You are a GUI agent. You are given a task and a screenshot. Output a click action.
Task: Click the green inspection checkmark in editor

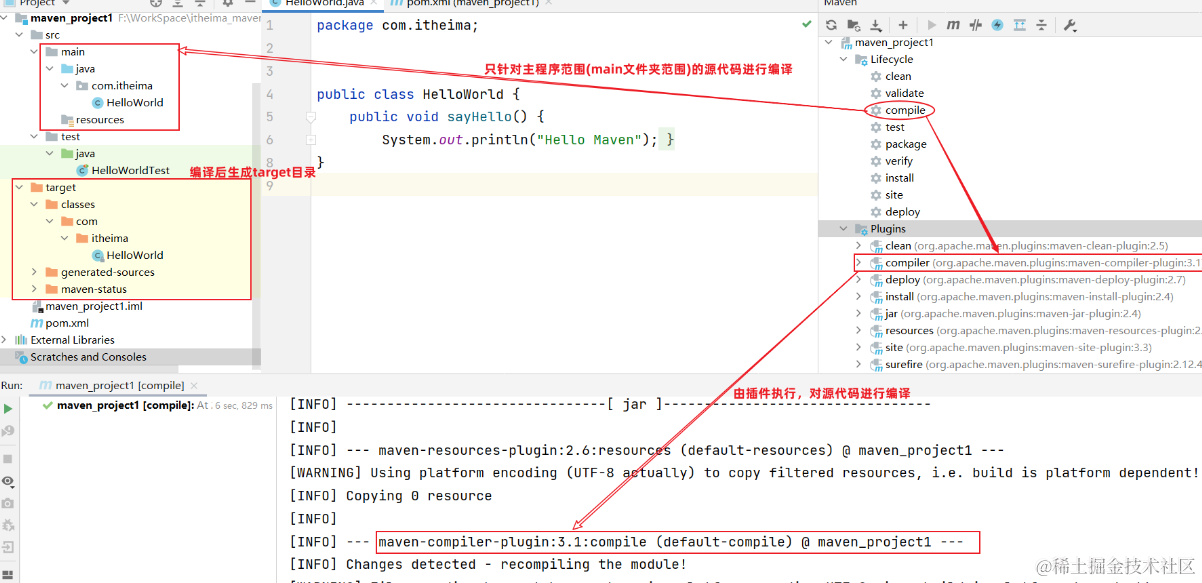tap(807, 24)
